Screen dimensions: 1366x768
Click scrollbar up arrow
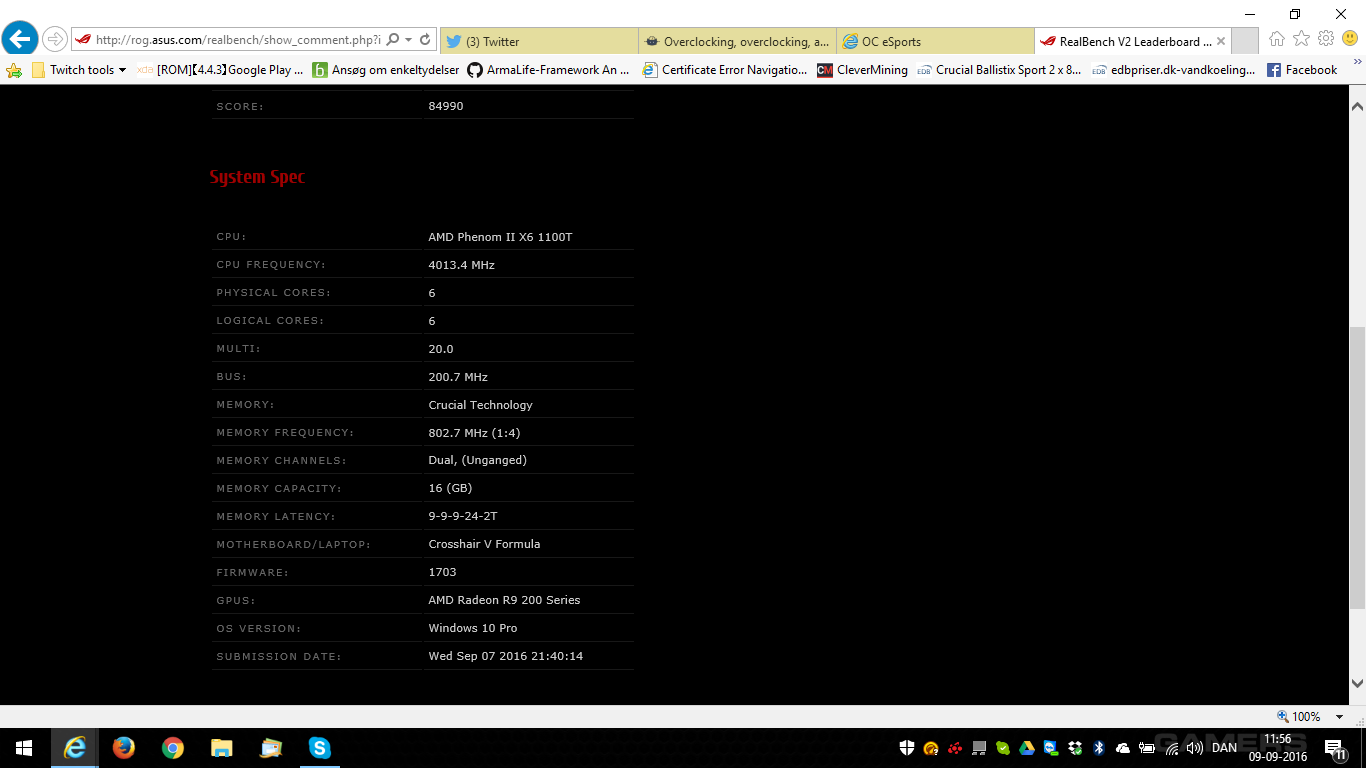point(1357,105)
